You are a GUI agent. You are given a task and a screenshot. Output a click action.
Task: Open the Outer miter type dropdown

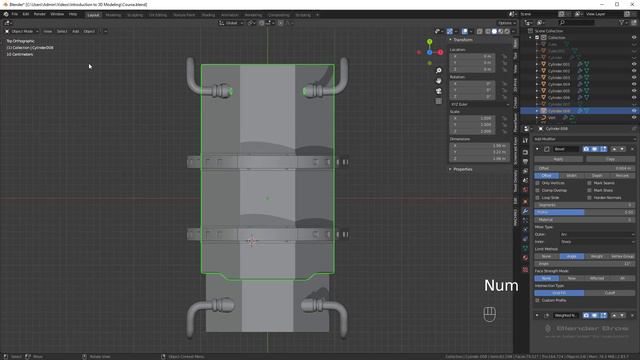pos(597,234)
